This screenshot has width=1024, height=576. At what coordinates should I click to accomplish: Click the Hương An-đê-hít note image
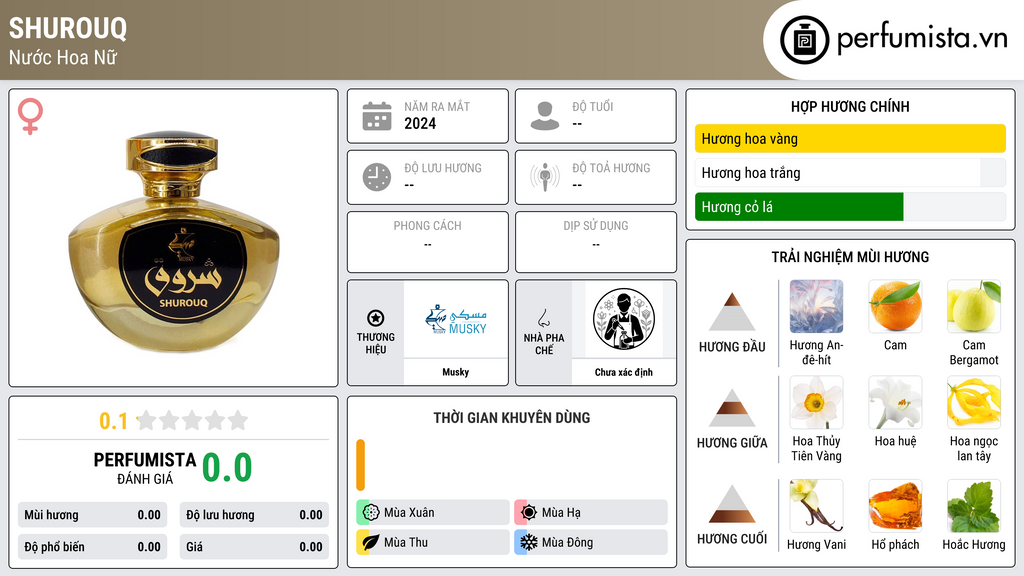(816, 307)
